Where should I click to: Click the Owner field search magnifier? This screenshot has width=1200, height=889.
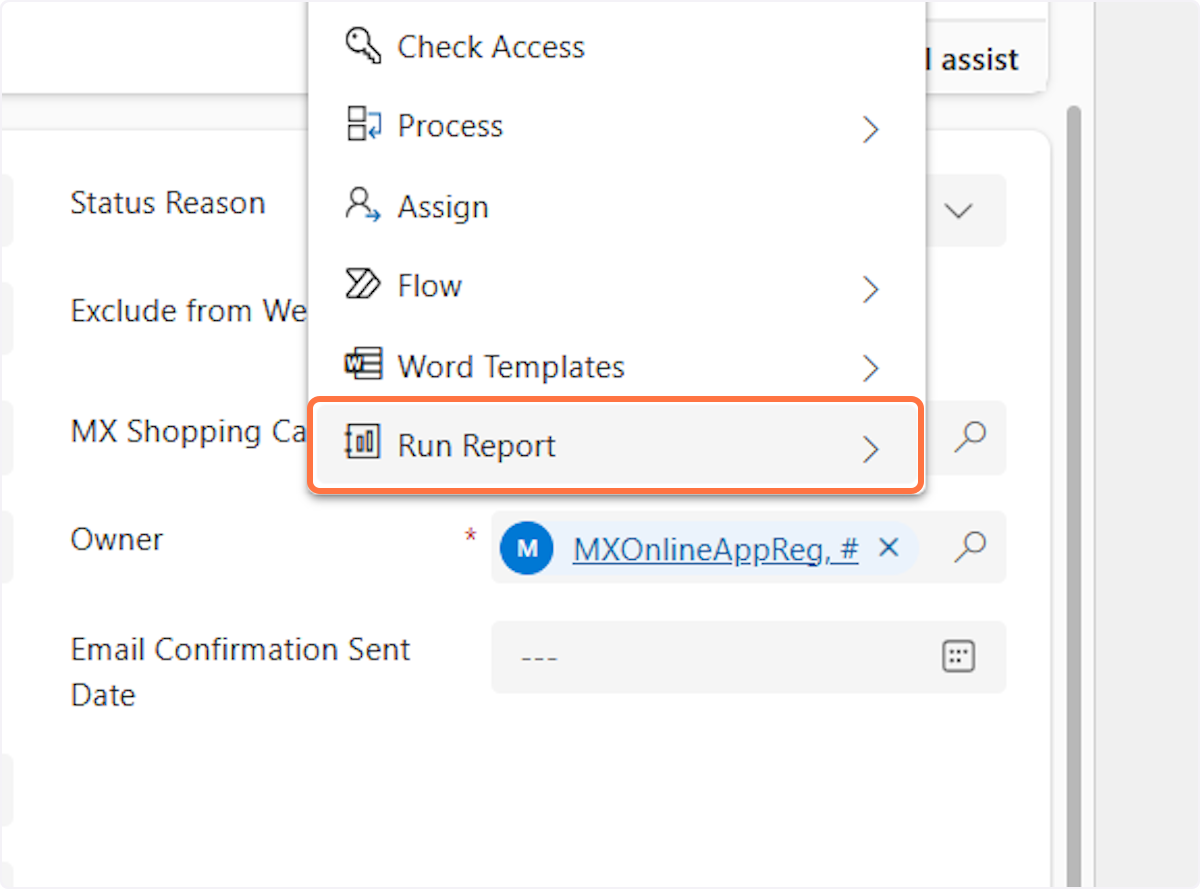click(970, 547)
